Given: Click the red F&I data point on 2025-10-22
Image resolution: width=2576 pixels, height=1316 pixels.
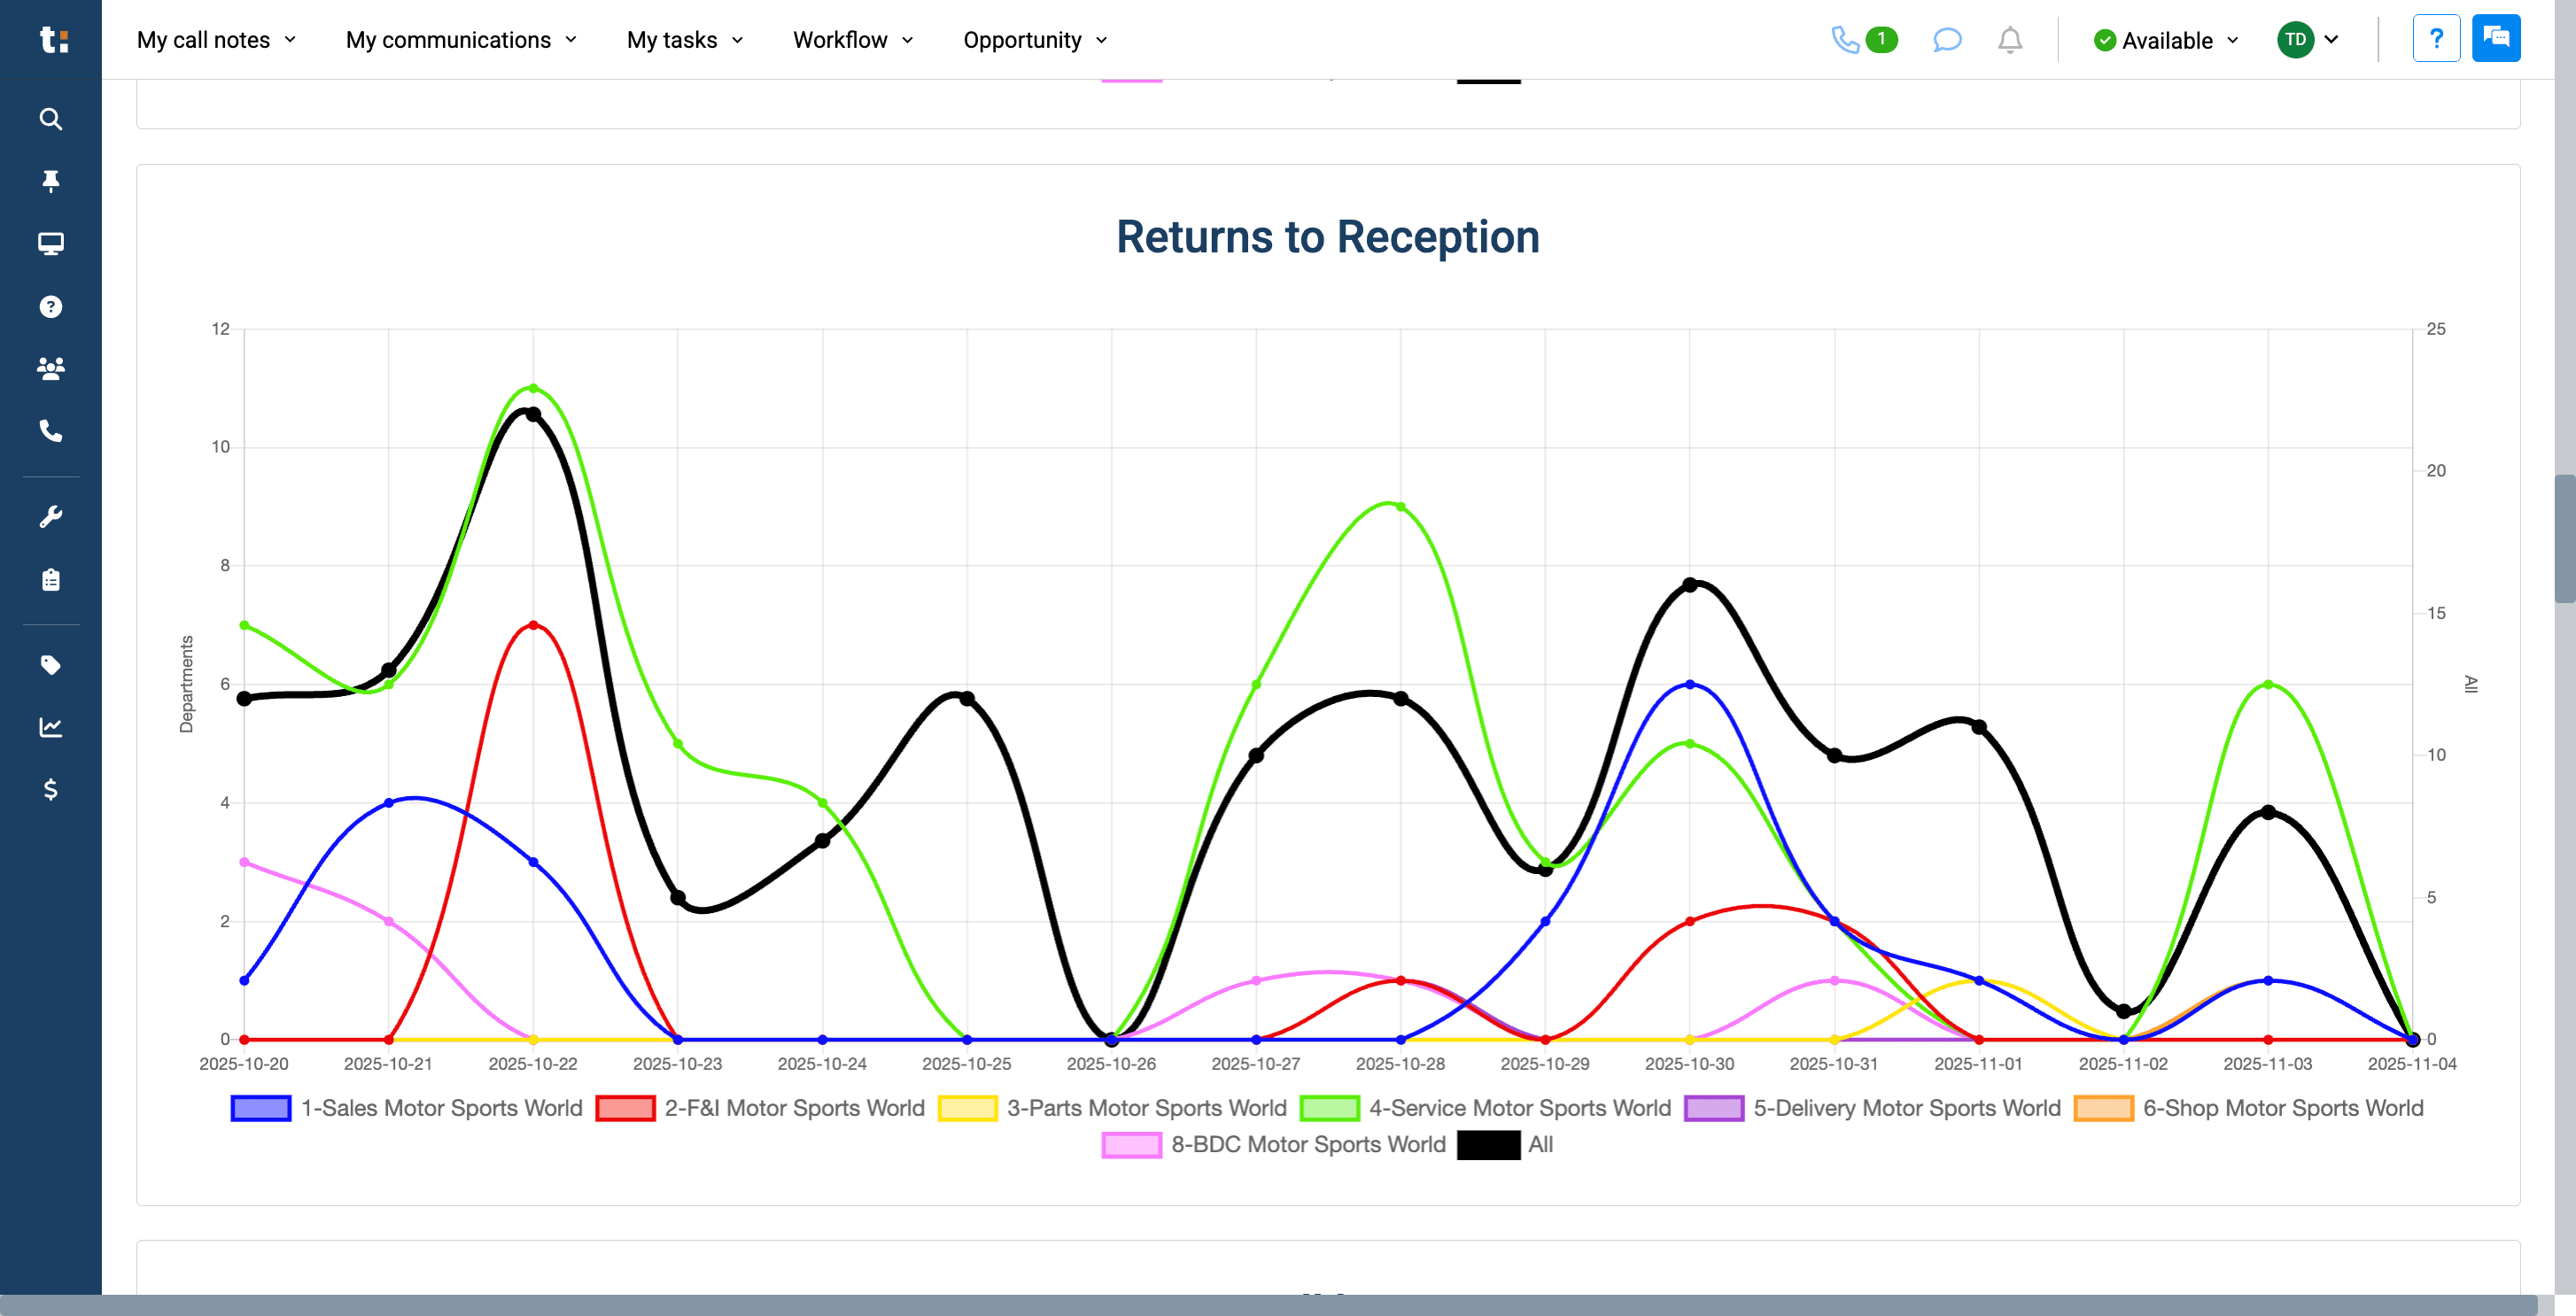Looking at the screenshot, I should (x=533, y=625).
